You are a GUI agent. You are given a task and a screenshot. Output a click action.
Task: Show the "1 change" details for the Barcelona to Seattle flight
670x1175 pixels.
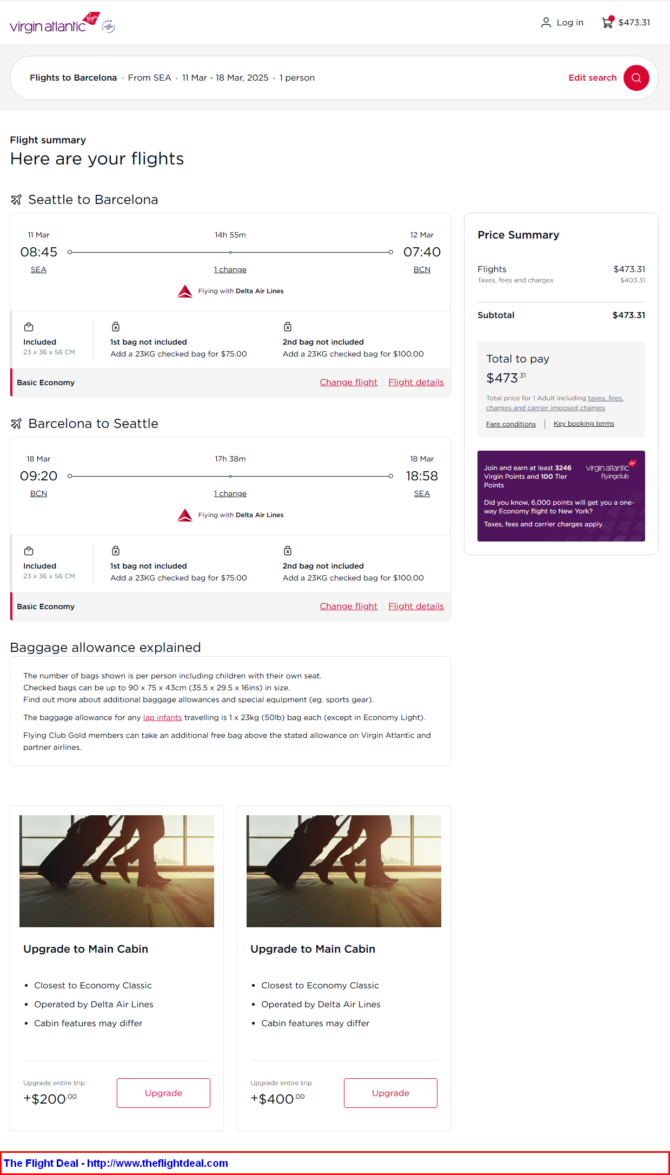(230, 494)
